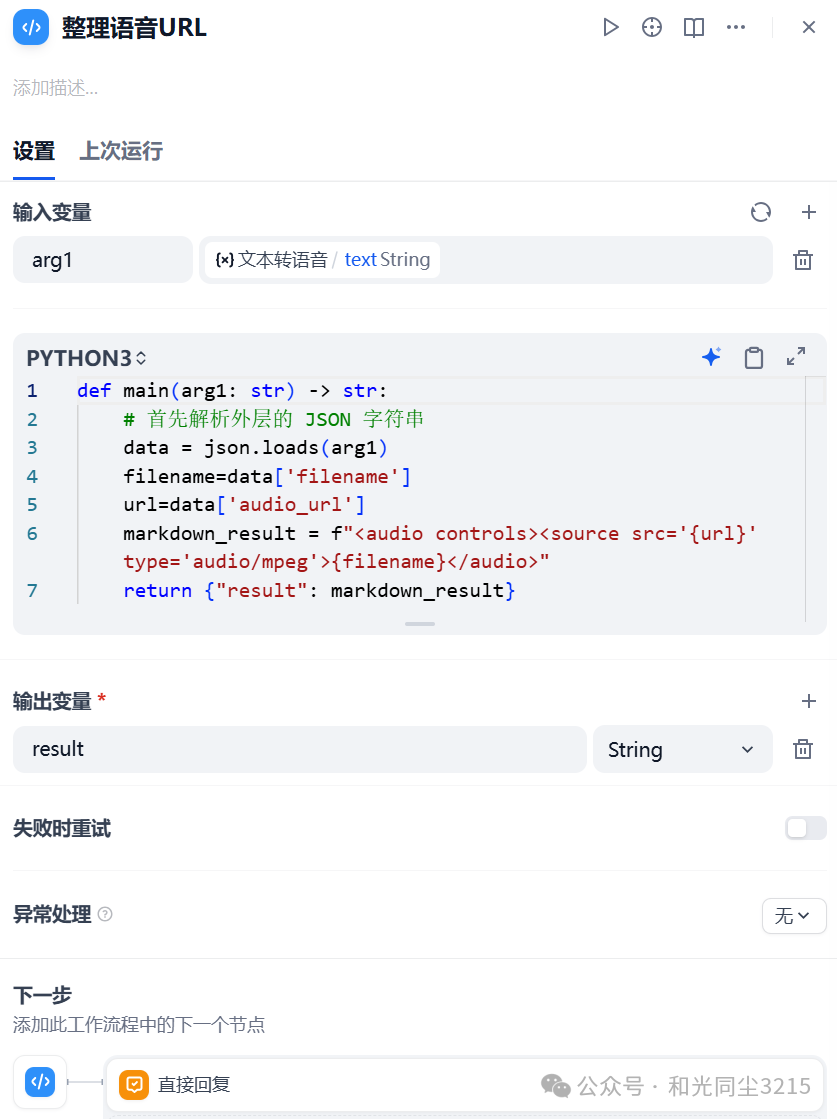The width and height of the screenshot is (837, 1119).
Task: Click the 'return {"result"' code line
Action: point(319,591)
